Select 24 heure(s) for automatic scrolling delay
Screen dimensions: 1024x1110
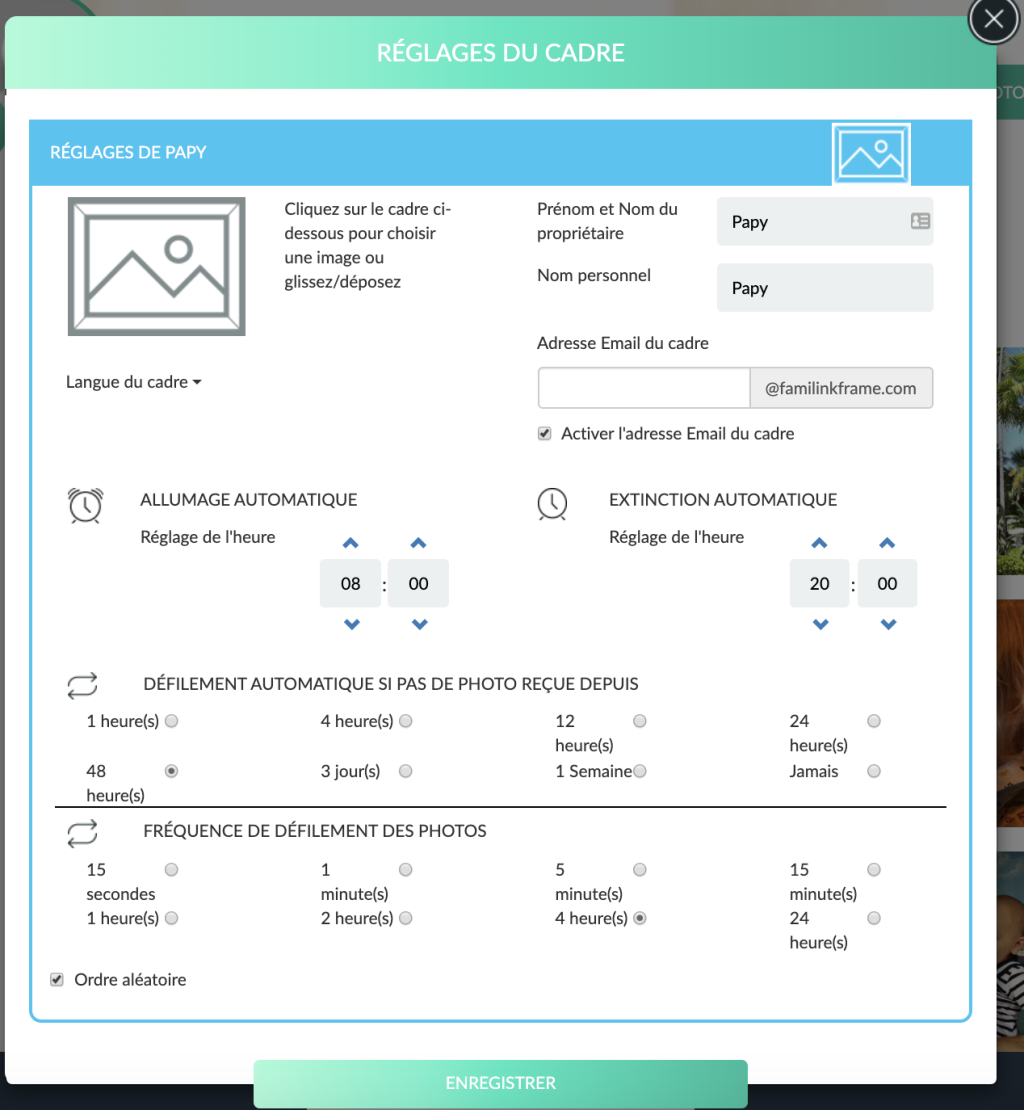pos(874,721)
